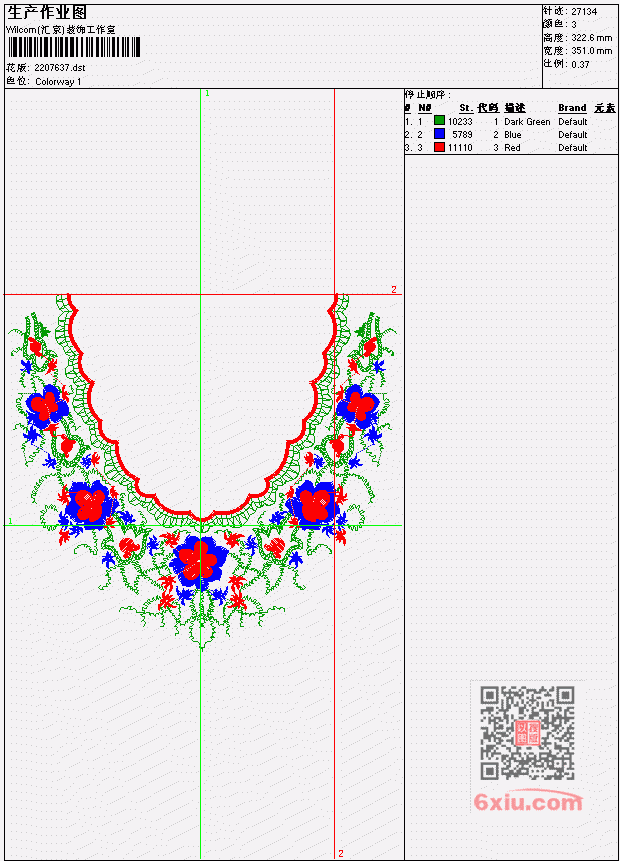
Task: Select the scale value '0.37'
Action: click(x=580, y=64)
